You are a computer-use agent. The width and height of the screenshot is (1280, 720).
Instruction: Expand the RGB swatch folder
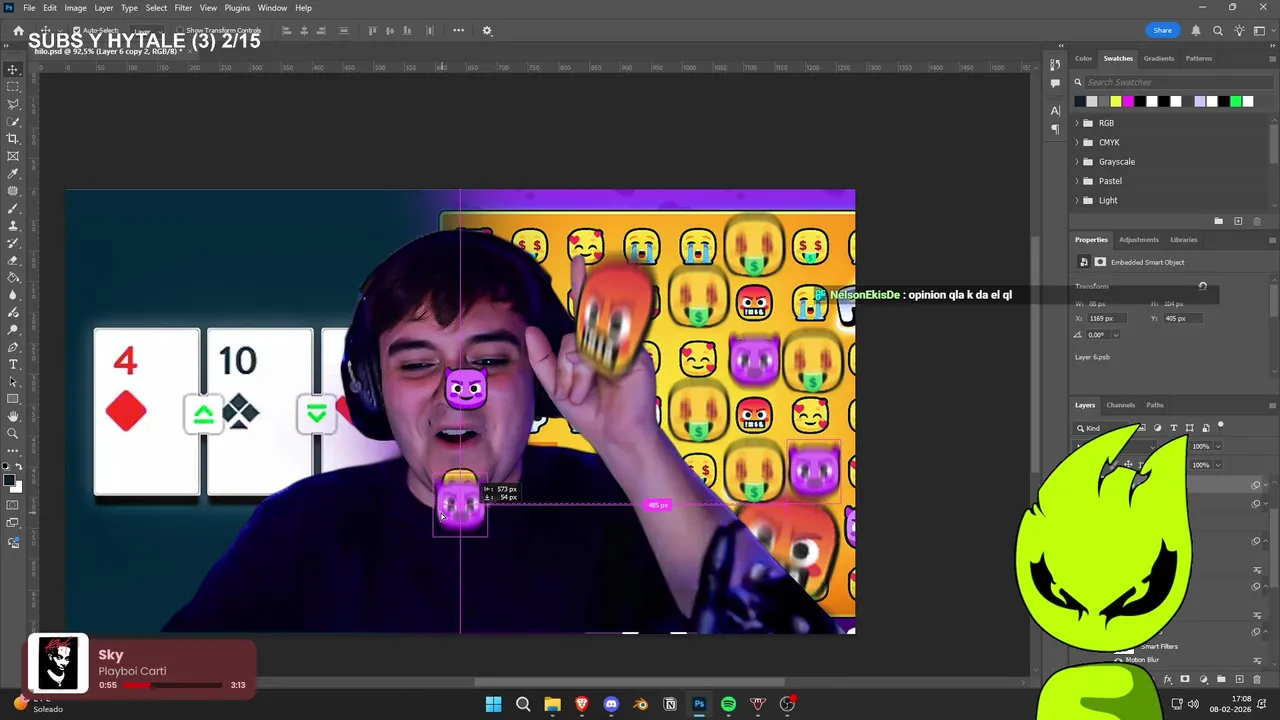click(x=1077, y=123)
